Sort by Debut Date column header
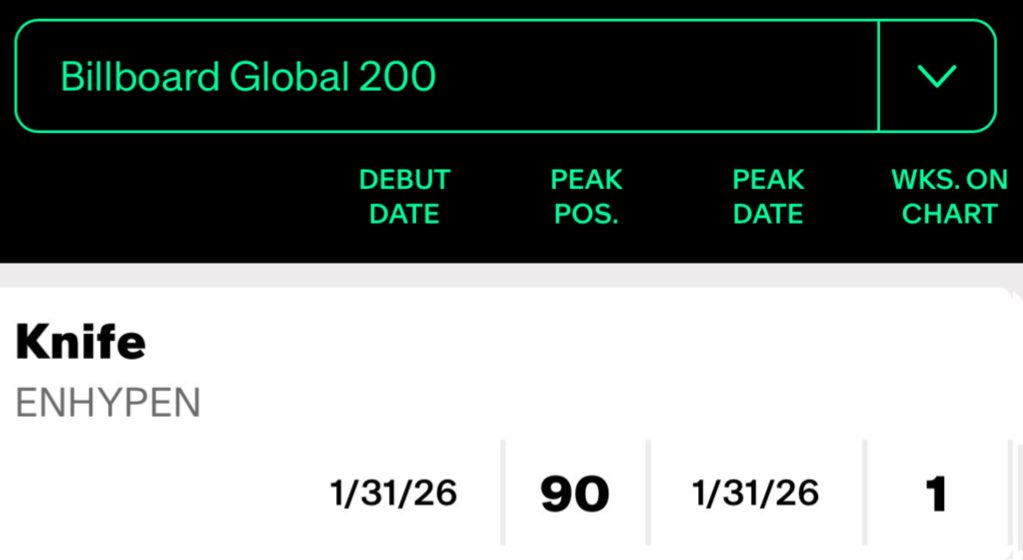This screenshot has width=1023, height=560. [404, 197]
